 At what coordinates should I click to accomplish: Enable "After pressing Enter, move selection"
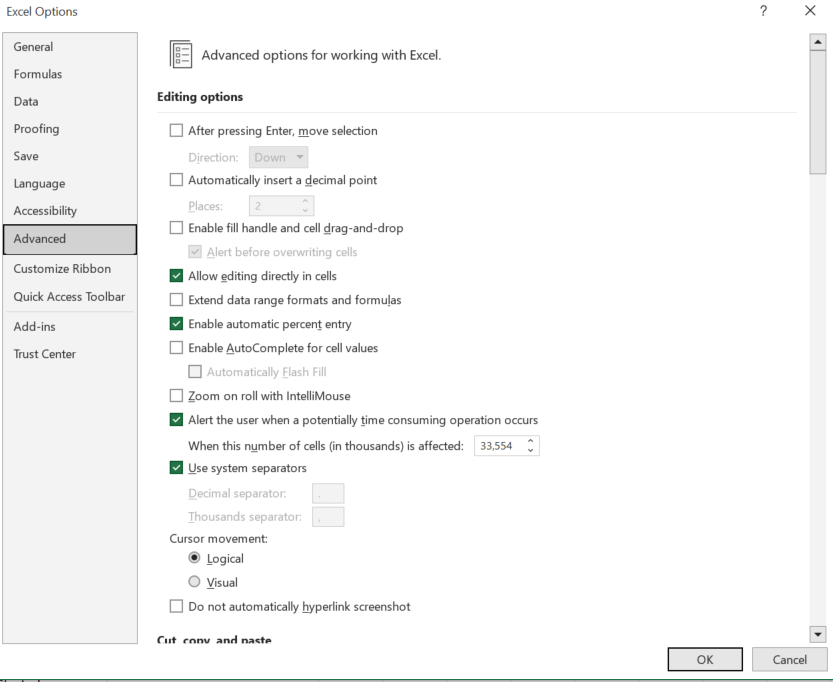coord(176,131)
